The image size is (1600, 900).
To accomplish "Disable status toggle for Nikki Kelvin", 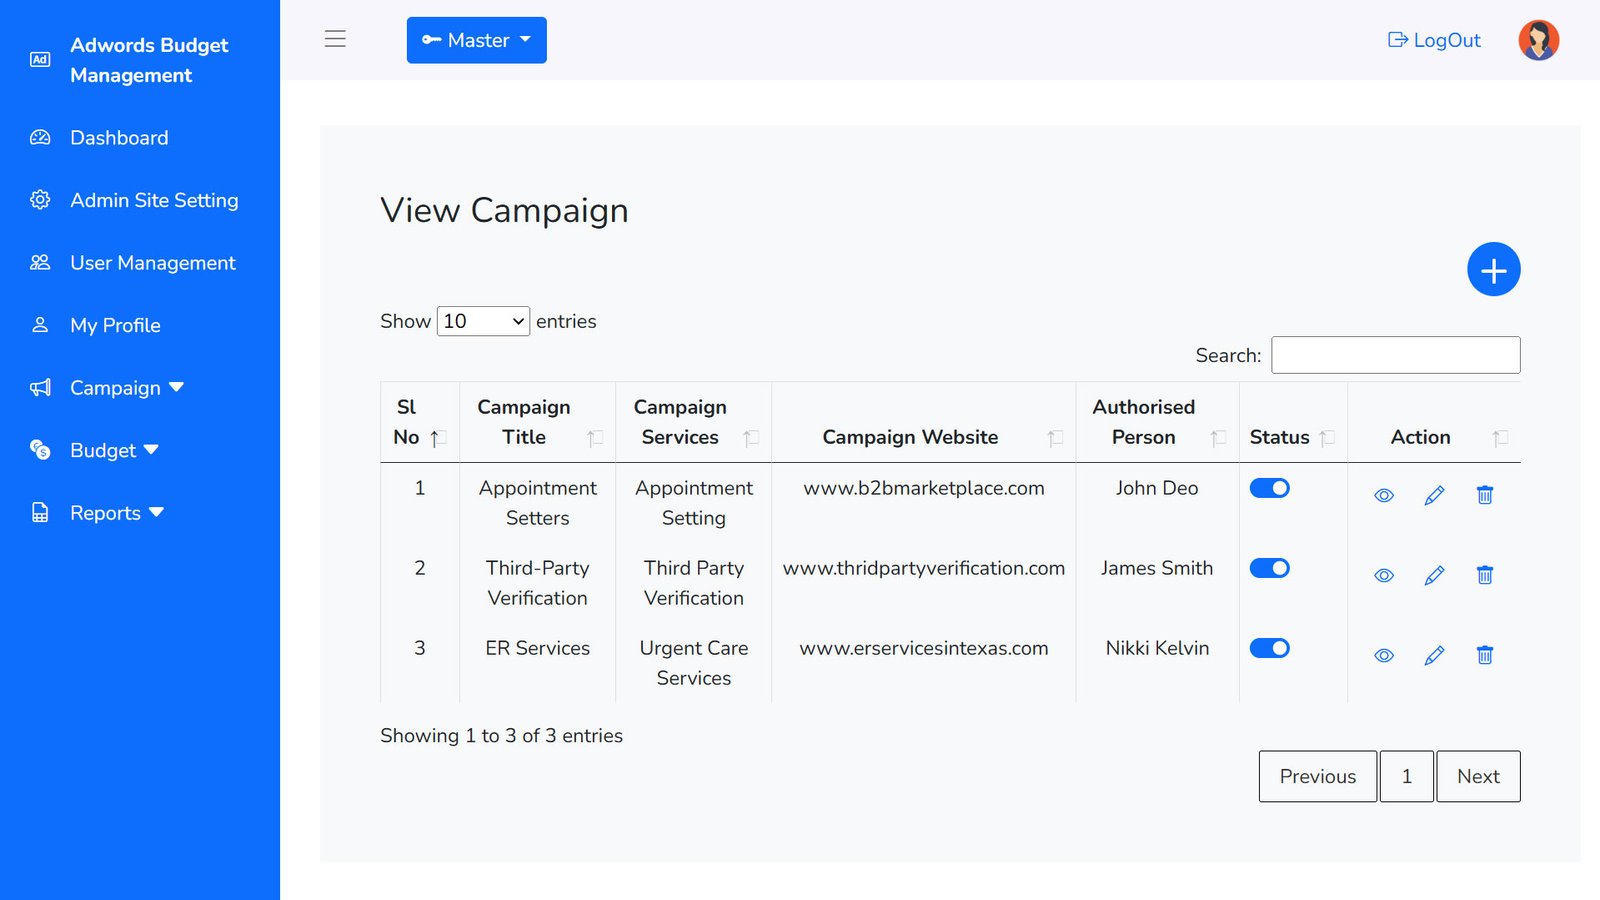I will coord(1270,648).
